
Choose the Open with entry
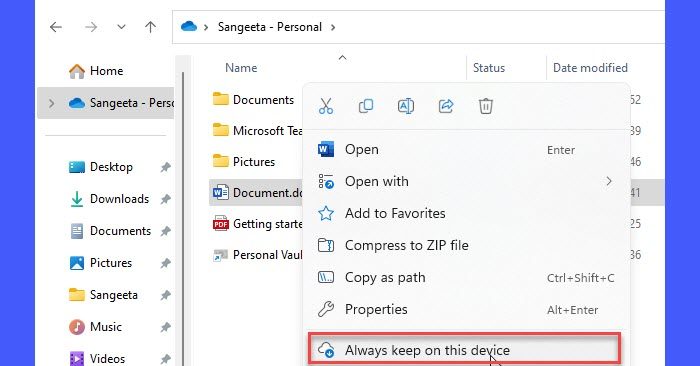point(466,181)
